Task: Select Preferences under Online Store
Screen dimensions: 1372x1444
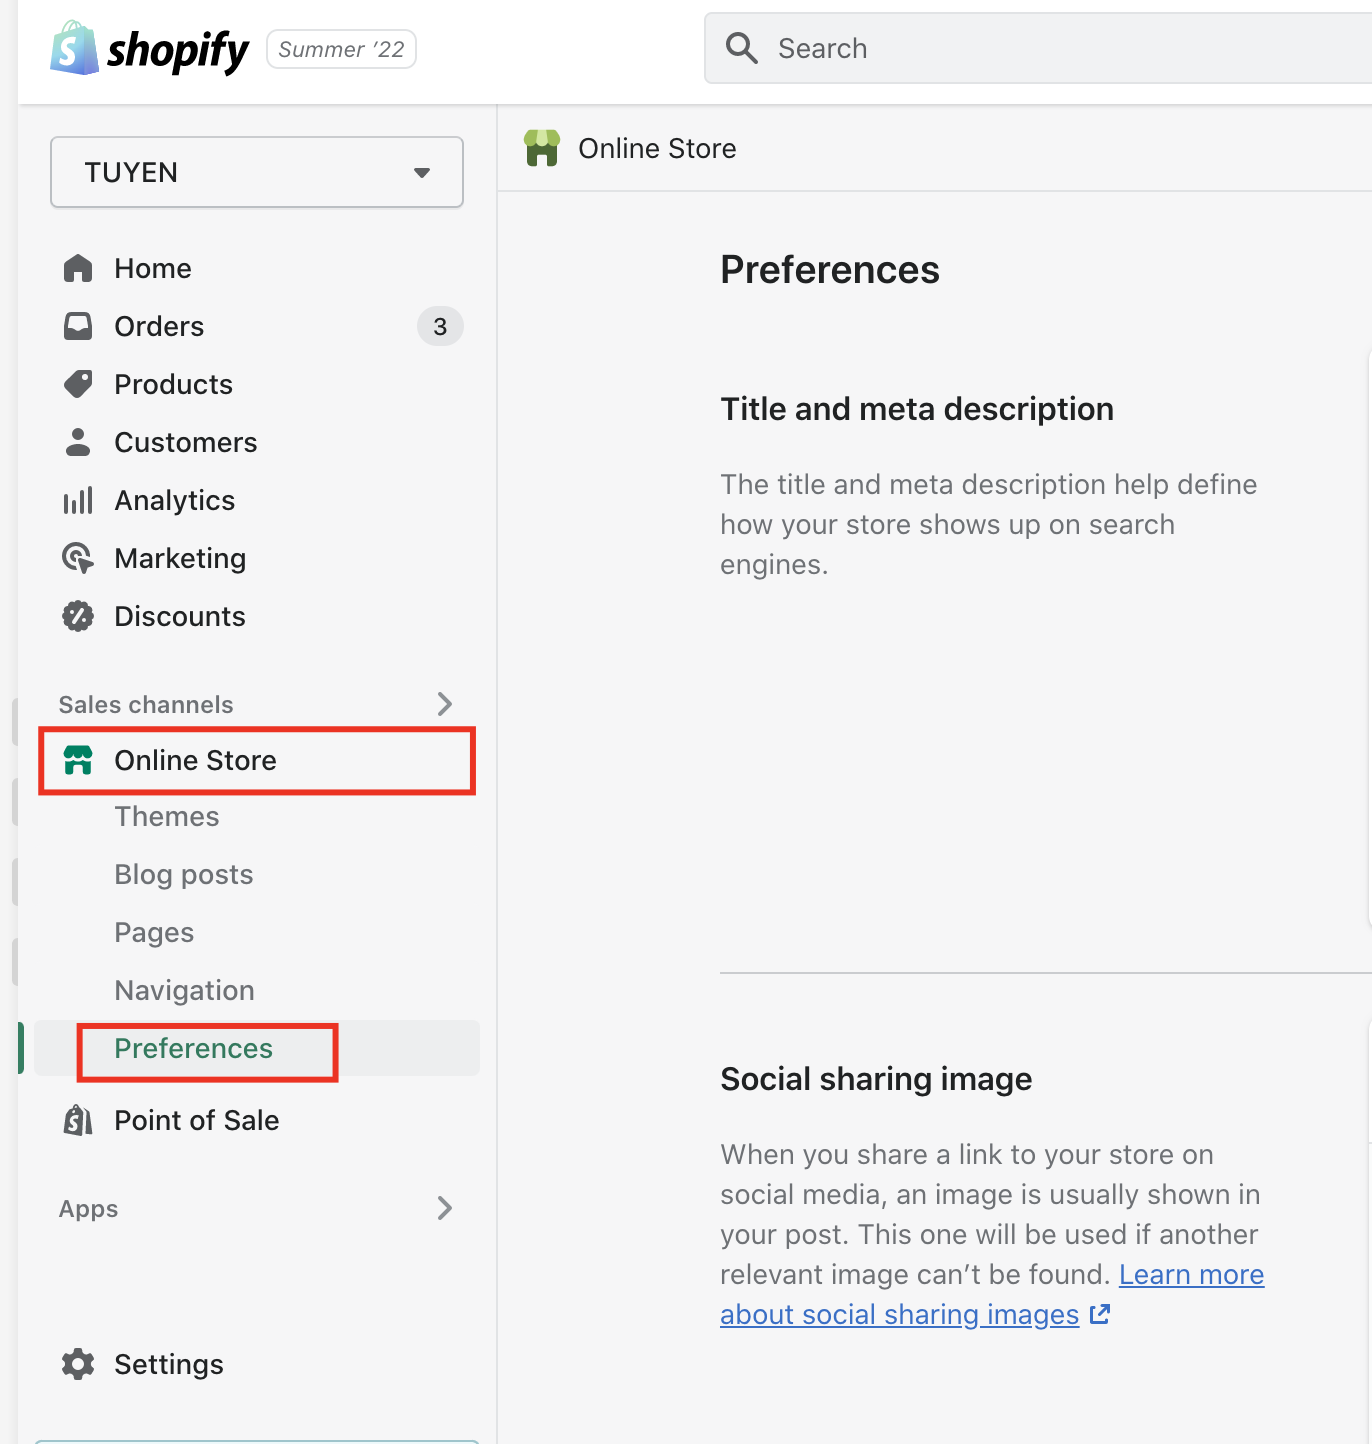Action: 194,1048
